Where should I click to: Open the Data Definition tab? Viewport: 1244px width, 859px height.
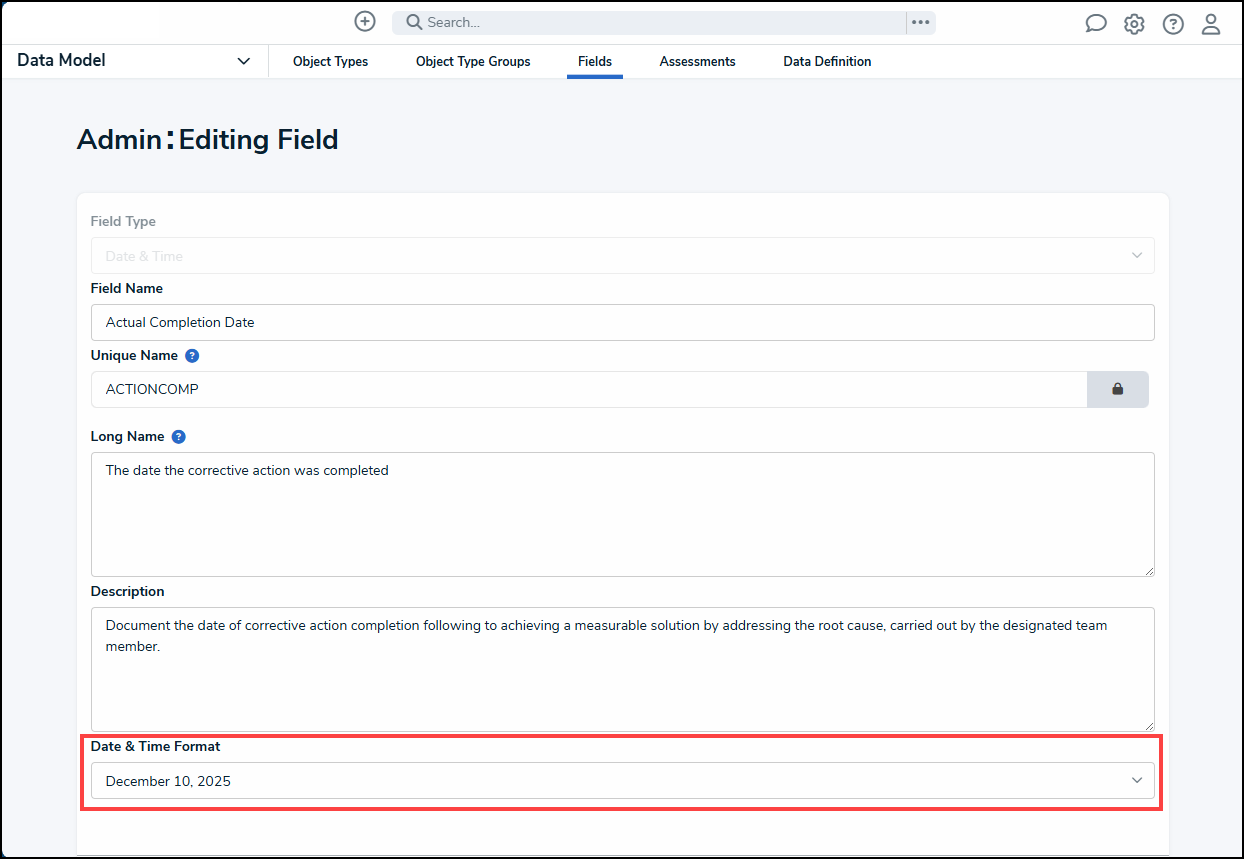click(x=827, y=61)
